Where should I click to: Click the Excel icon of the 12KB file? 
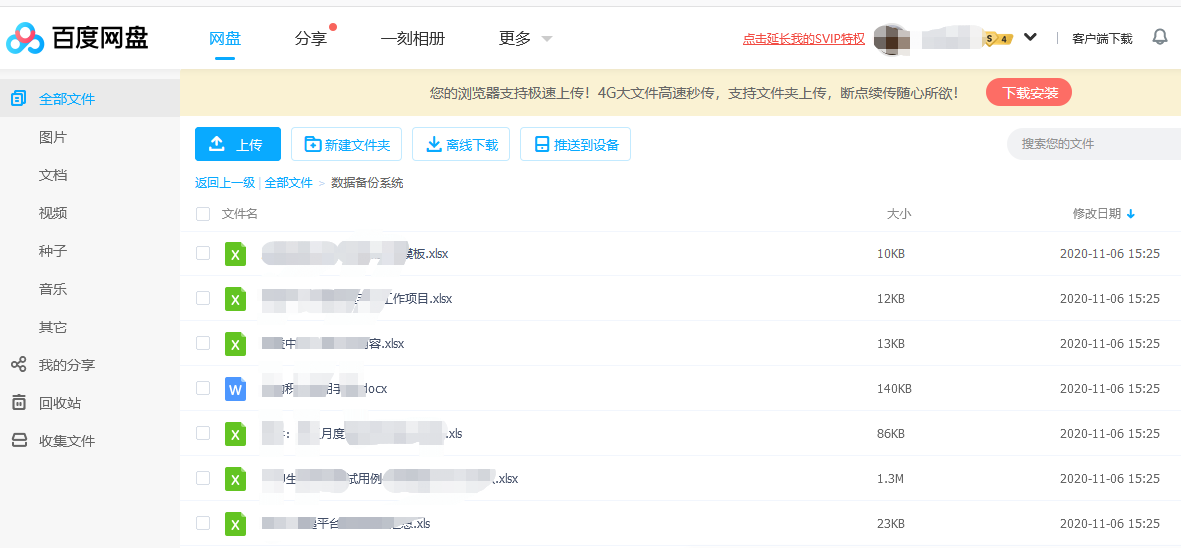(236, 299)
